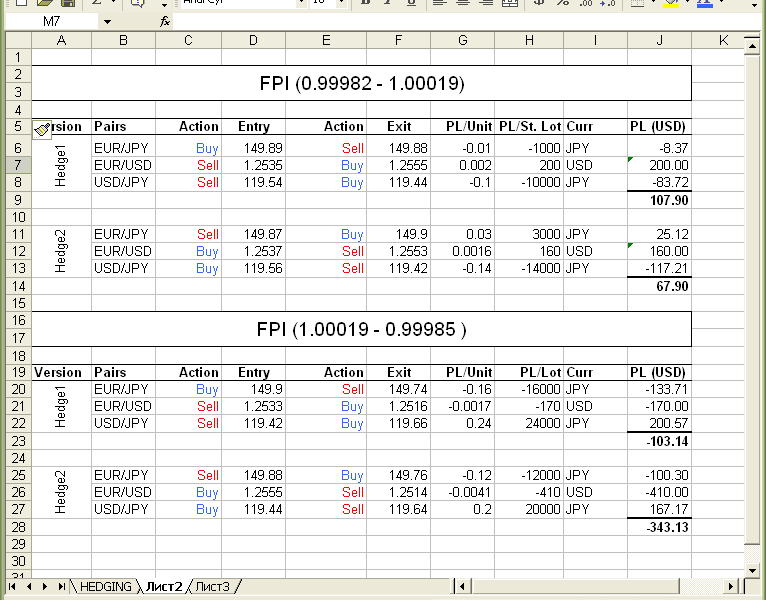Open the Name Box dropdown arrow
The image size is (766, 600).
coord(107,21)
